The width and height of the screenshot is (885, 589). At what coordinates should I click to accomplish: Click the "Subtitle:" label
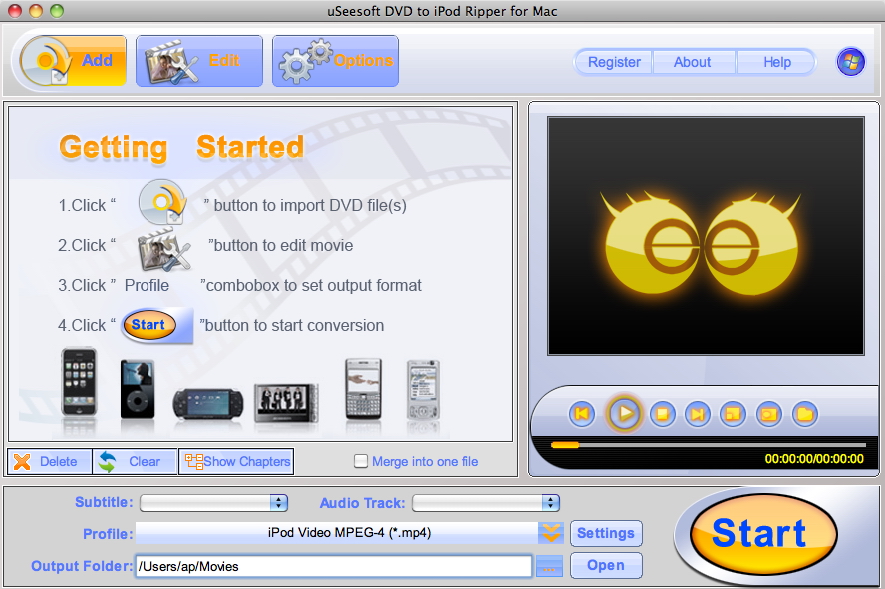[104, 502]
